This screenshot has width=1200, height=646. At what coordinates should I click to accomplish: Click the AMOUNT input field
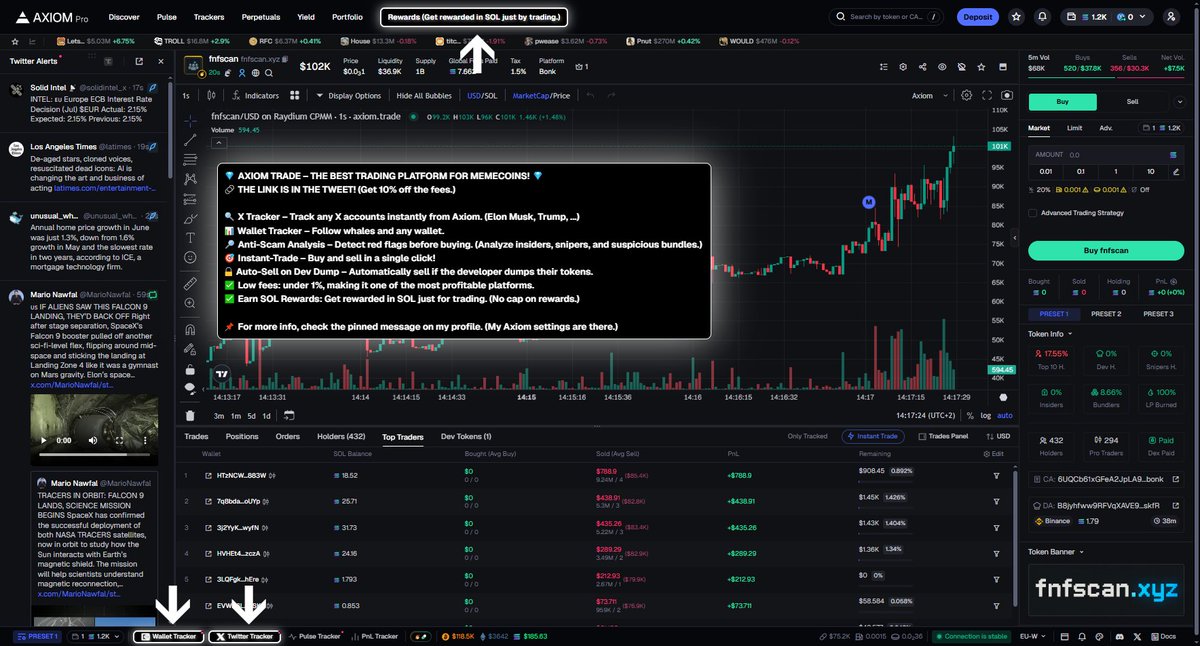point(1106,155)
